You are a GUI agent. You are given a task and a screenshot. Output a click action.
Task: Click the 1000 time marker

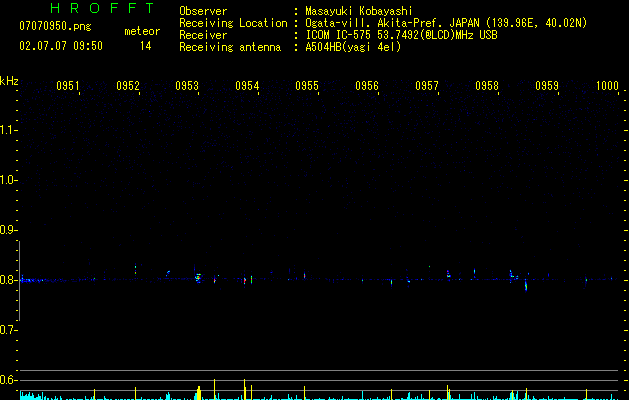607,85
